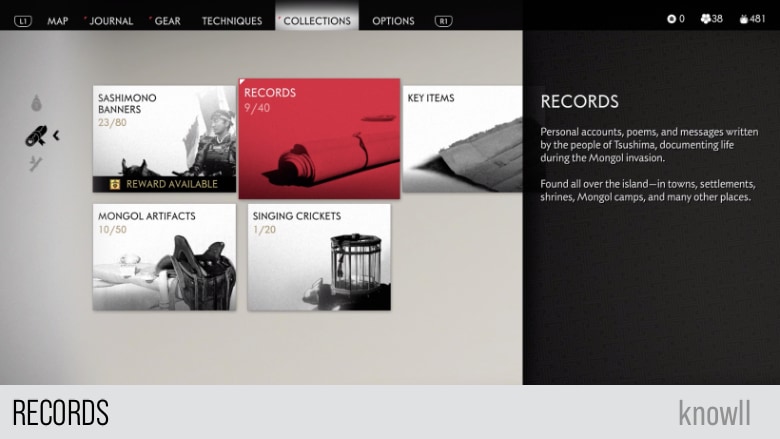This screenshot has height=439, width=780.
Task: Click the chevron beside scroll icon
Action: coord(56,135)
